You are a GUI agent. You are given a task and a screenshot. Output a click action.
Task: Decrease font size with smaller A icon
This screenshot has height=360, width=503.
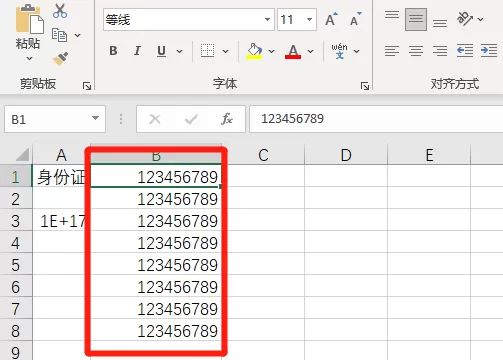tap(355, 19)
